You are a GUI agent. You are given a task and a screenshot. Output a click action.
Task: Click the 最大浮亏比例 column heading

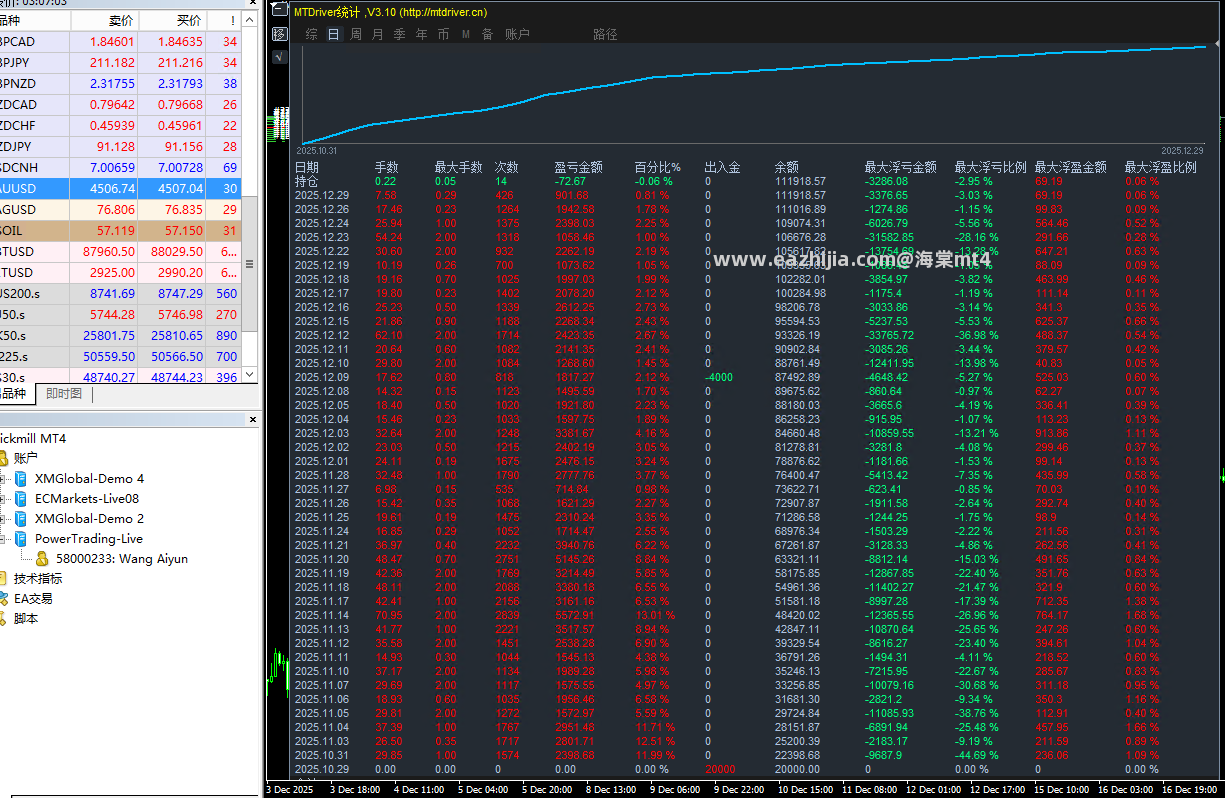990,167
